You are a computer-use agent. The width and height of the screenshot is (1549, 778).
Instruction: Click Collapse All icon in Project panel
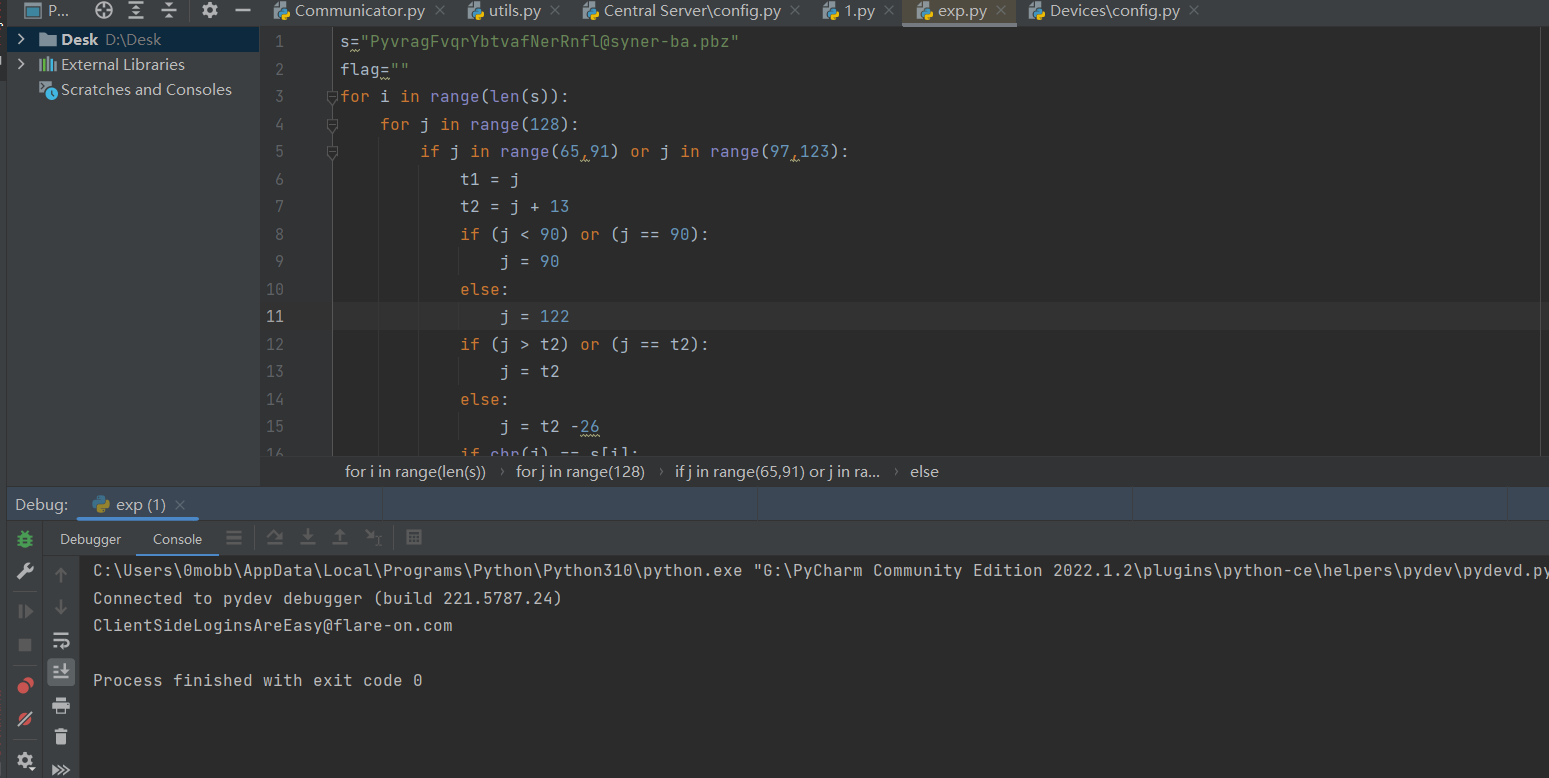click(169, 11)
